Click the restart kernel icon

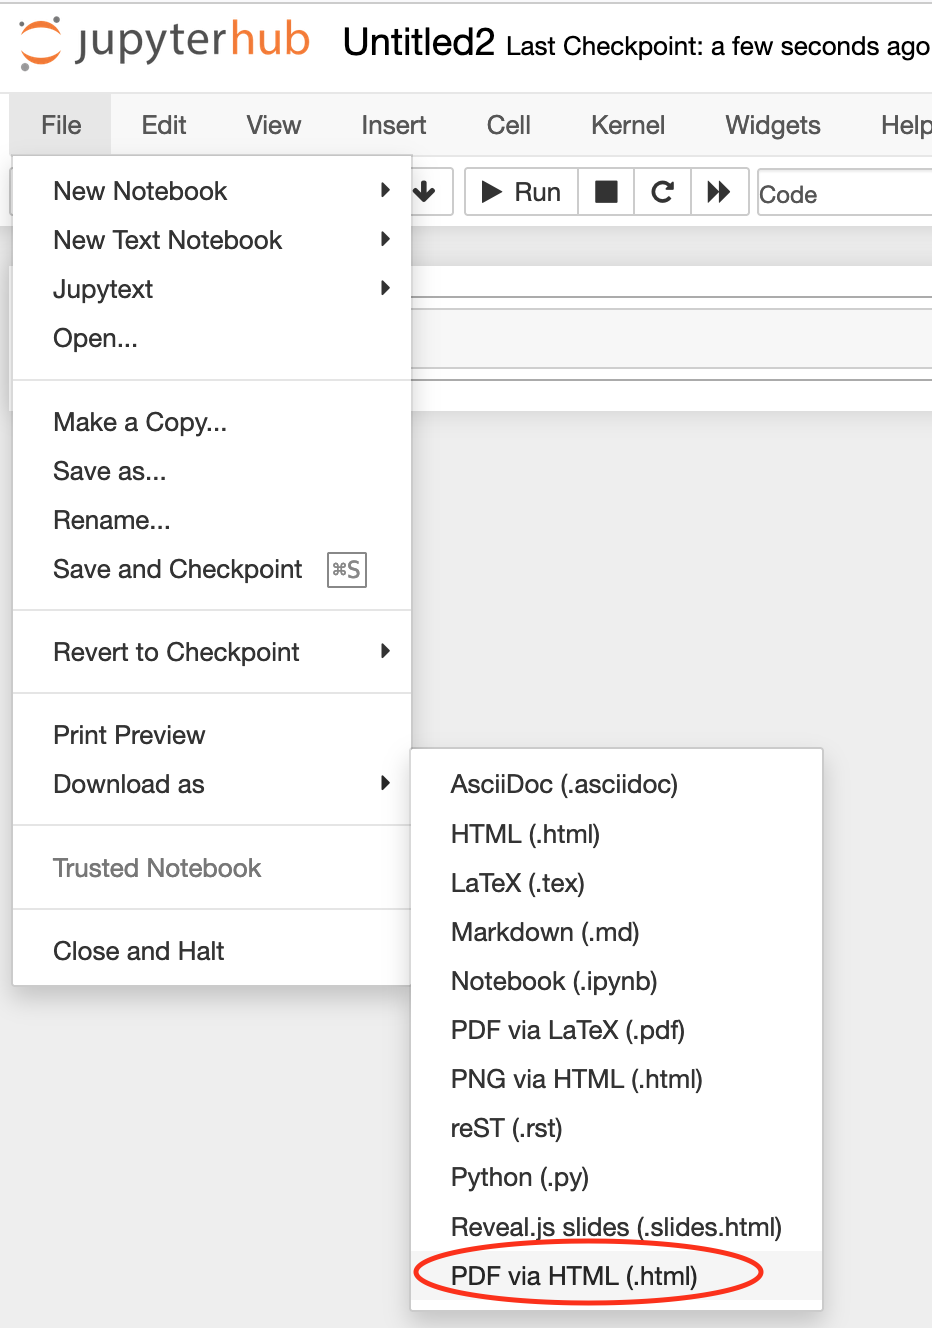(662, 192)
